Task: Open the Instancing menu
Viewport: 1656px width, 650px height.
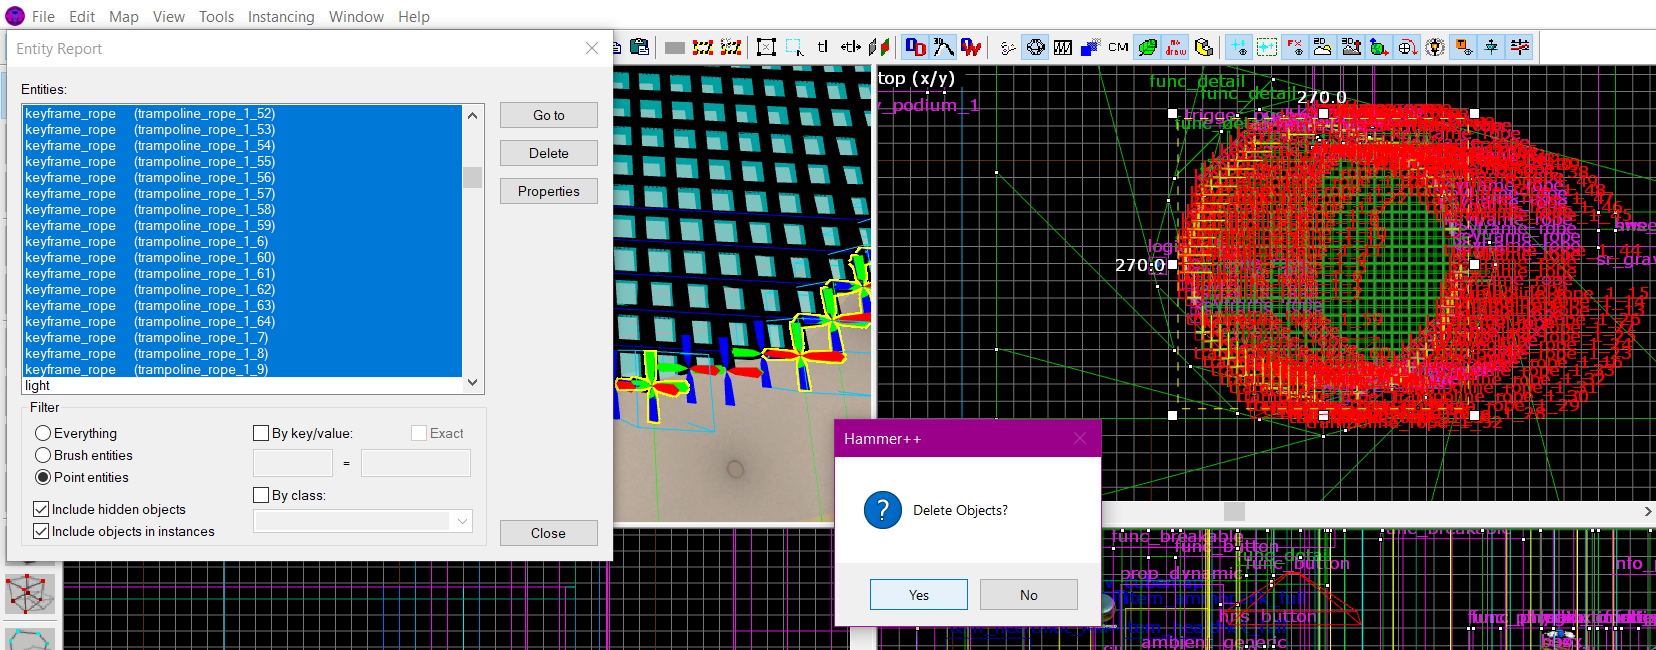Action: (x=280, y=17)
